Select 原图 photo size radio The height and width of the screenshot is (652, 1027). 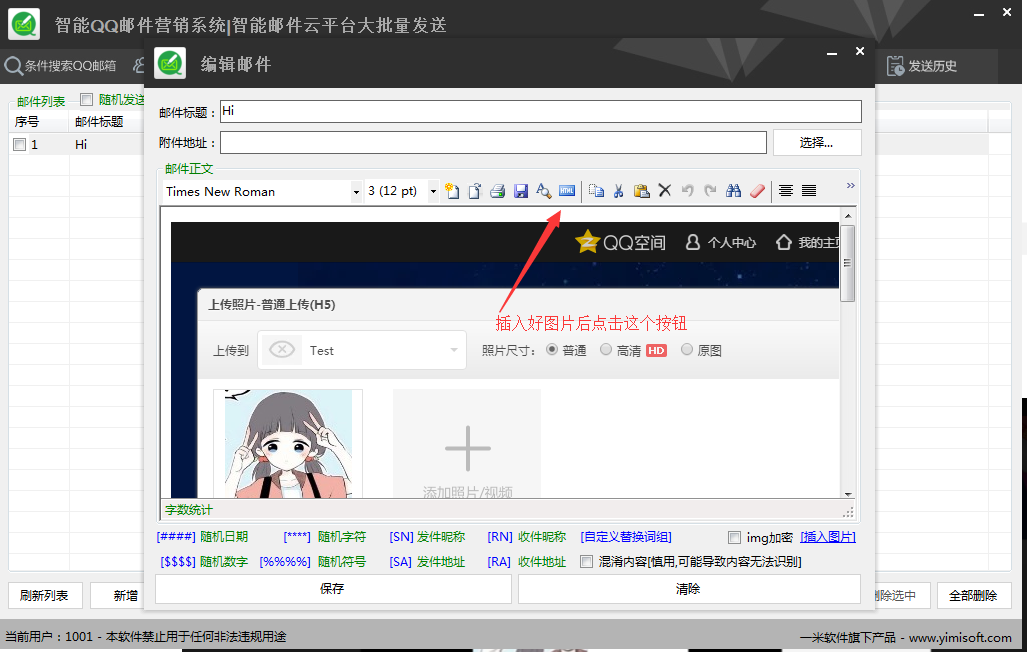coord(686,349)
